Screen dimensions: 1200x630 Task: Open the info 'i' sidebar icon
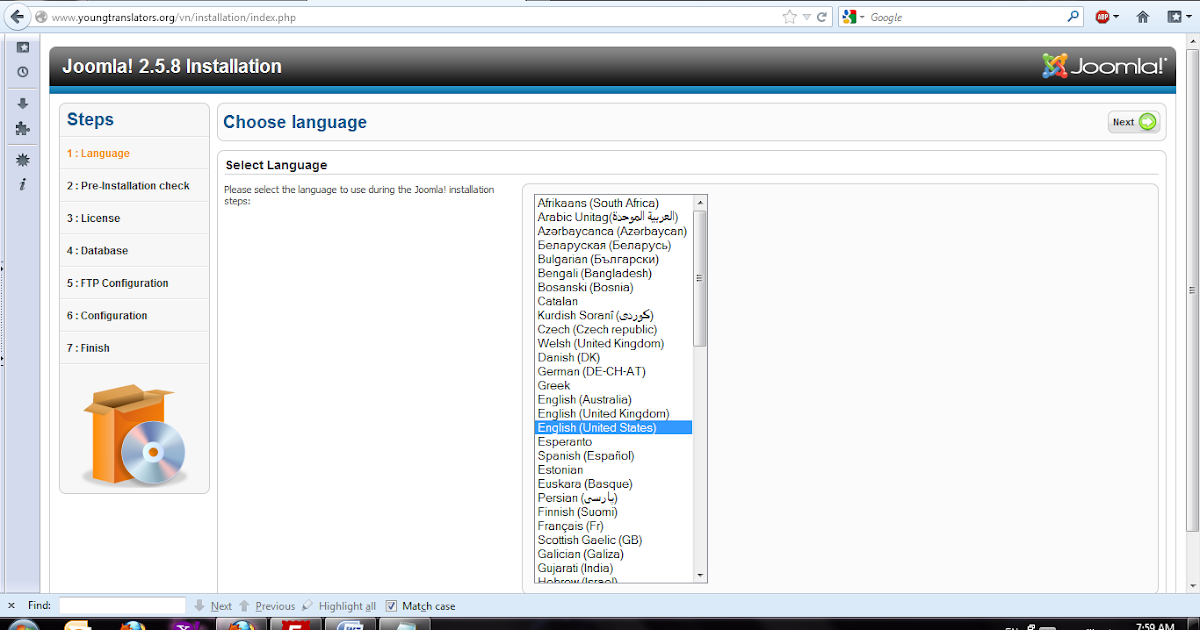(x=22, y=184)
